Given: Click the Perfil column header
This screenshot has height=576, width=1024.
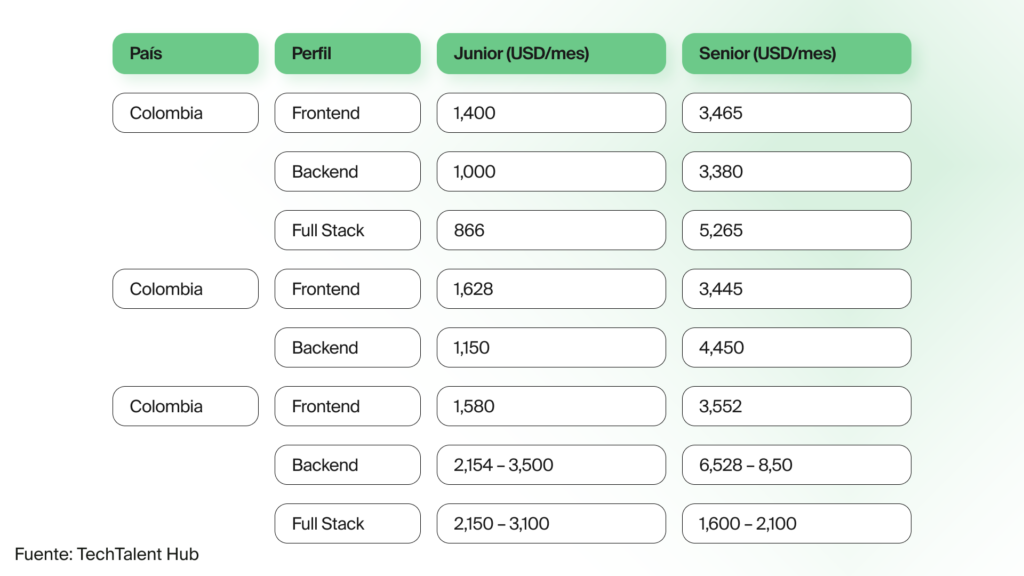Looking at the screenshot, I should pos(347,54).
